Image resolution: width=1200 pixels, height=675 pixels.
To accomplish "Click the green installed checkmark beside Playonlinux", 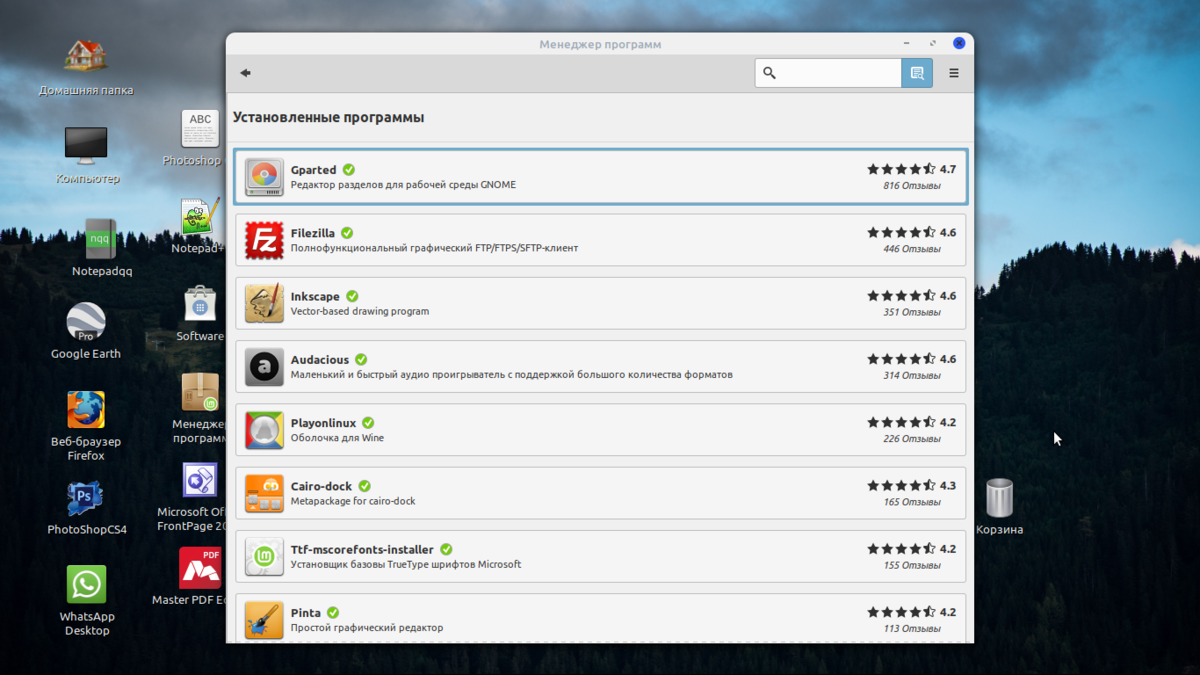I will point(368,423).
